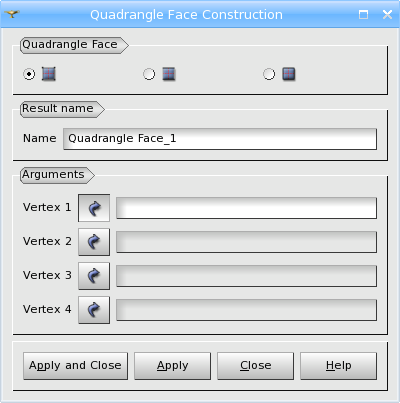Click the application logo in title bar
The image size is (400, 403).
pos(12,14)
